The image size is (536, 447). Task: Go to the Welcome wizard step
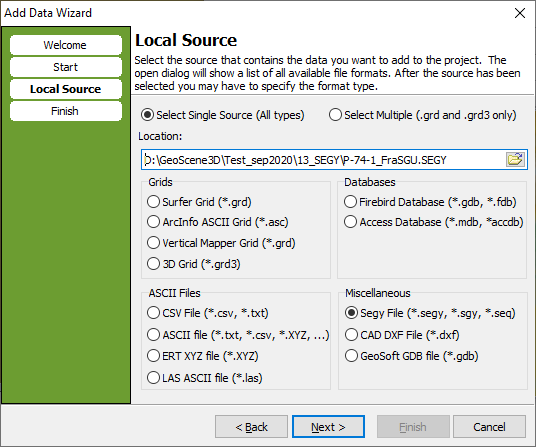(x=66, y=45)
